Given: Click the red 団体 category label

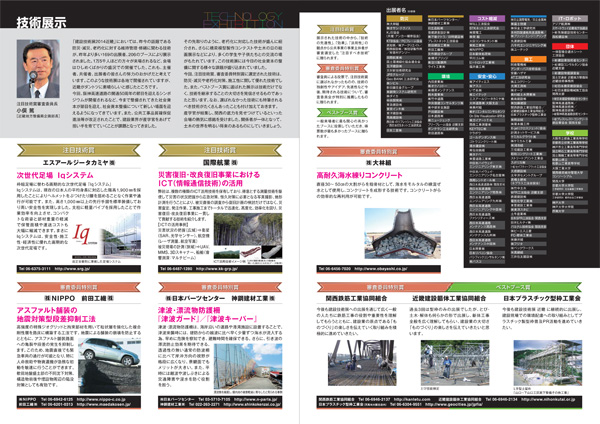Looking at the screenshot, I should tap(570, 46).
